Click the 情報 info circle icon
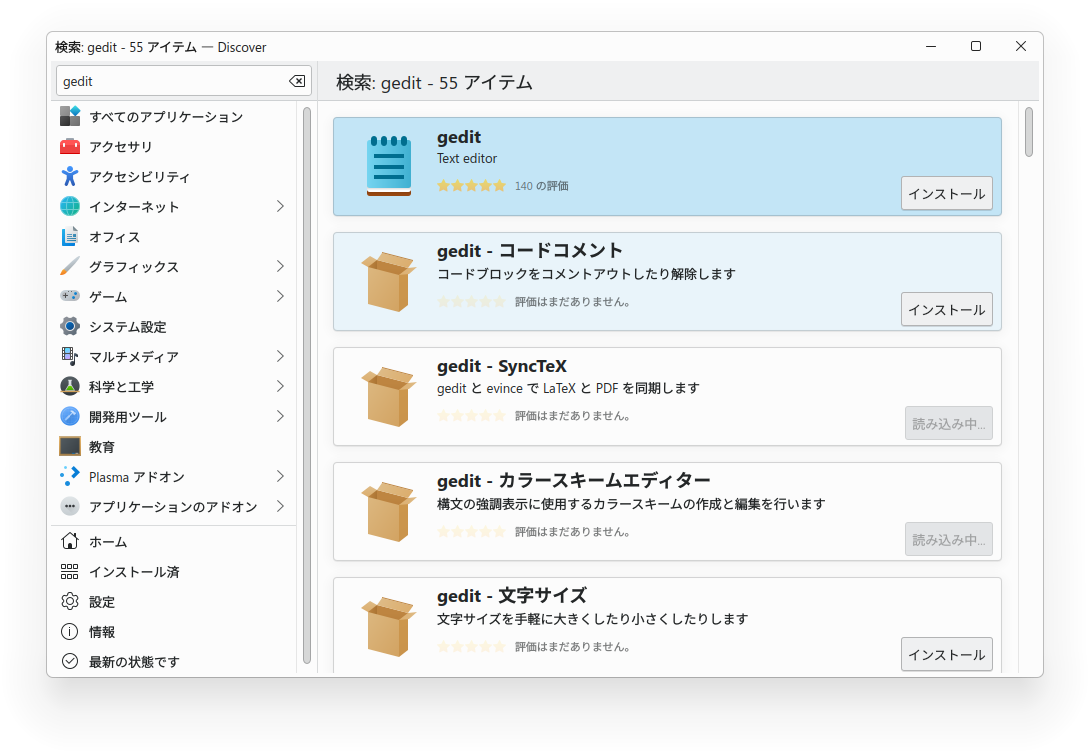The image size is (1090, 753). [70, 631]
